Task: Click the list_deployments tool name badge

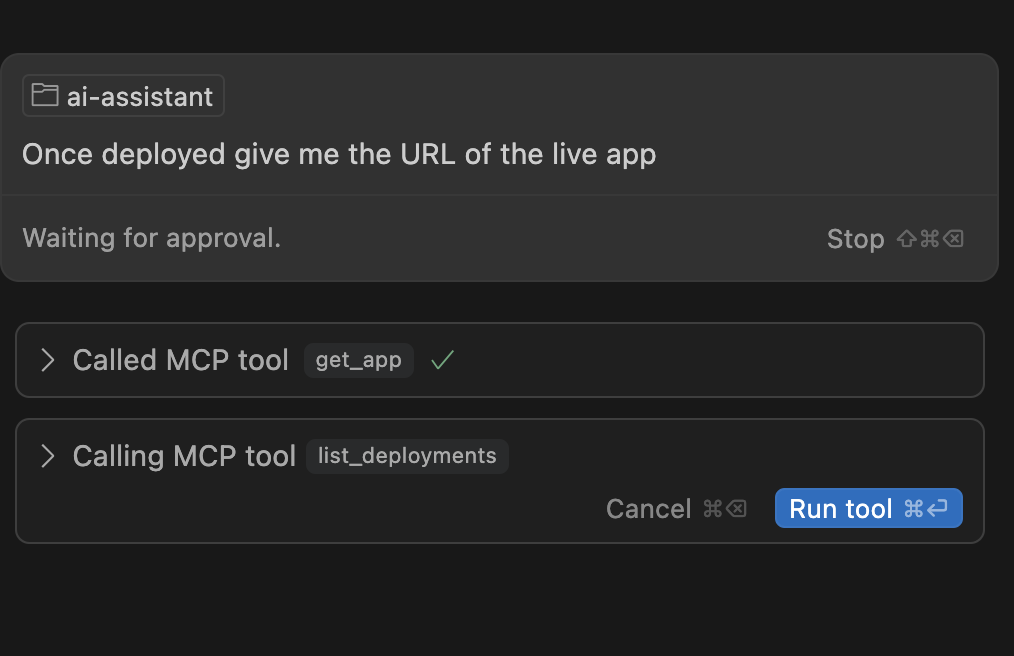Action: click(407, 456)
